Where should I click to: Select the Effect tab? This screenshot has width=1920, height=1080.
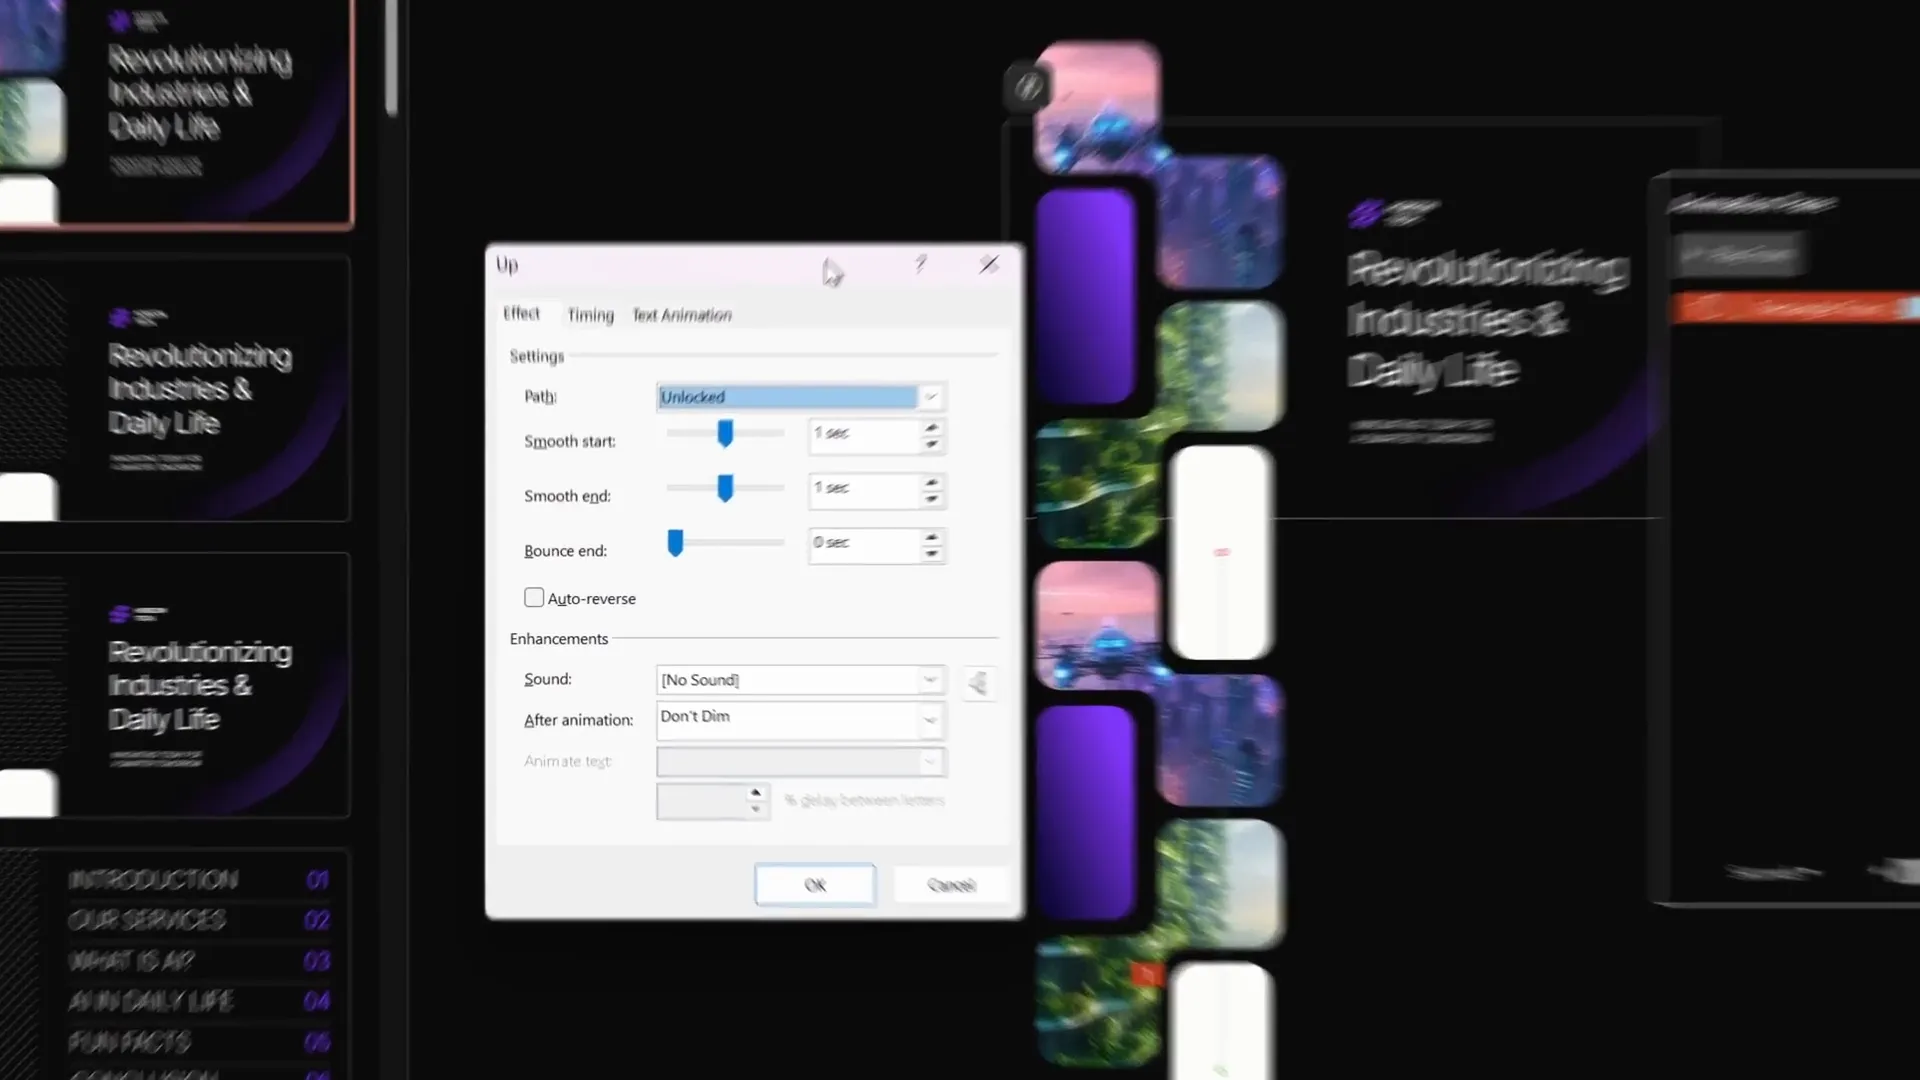pyautogui.click(x=521, y=314)
